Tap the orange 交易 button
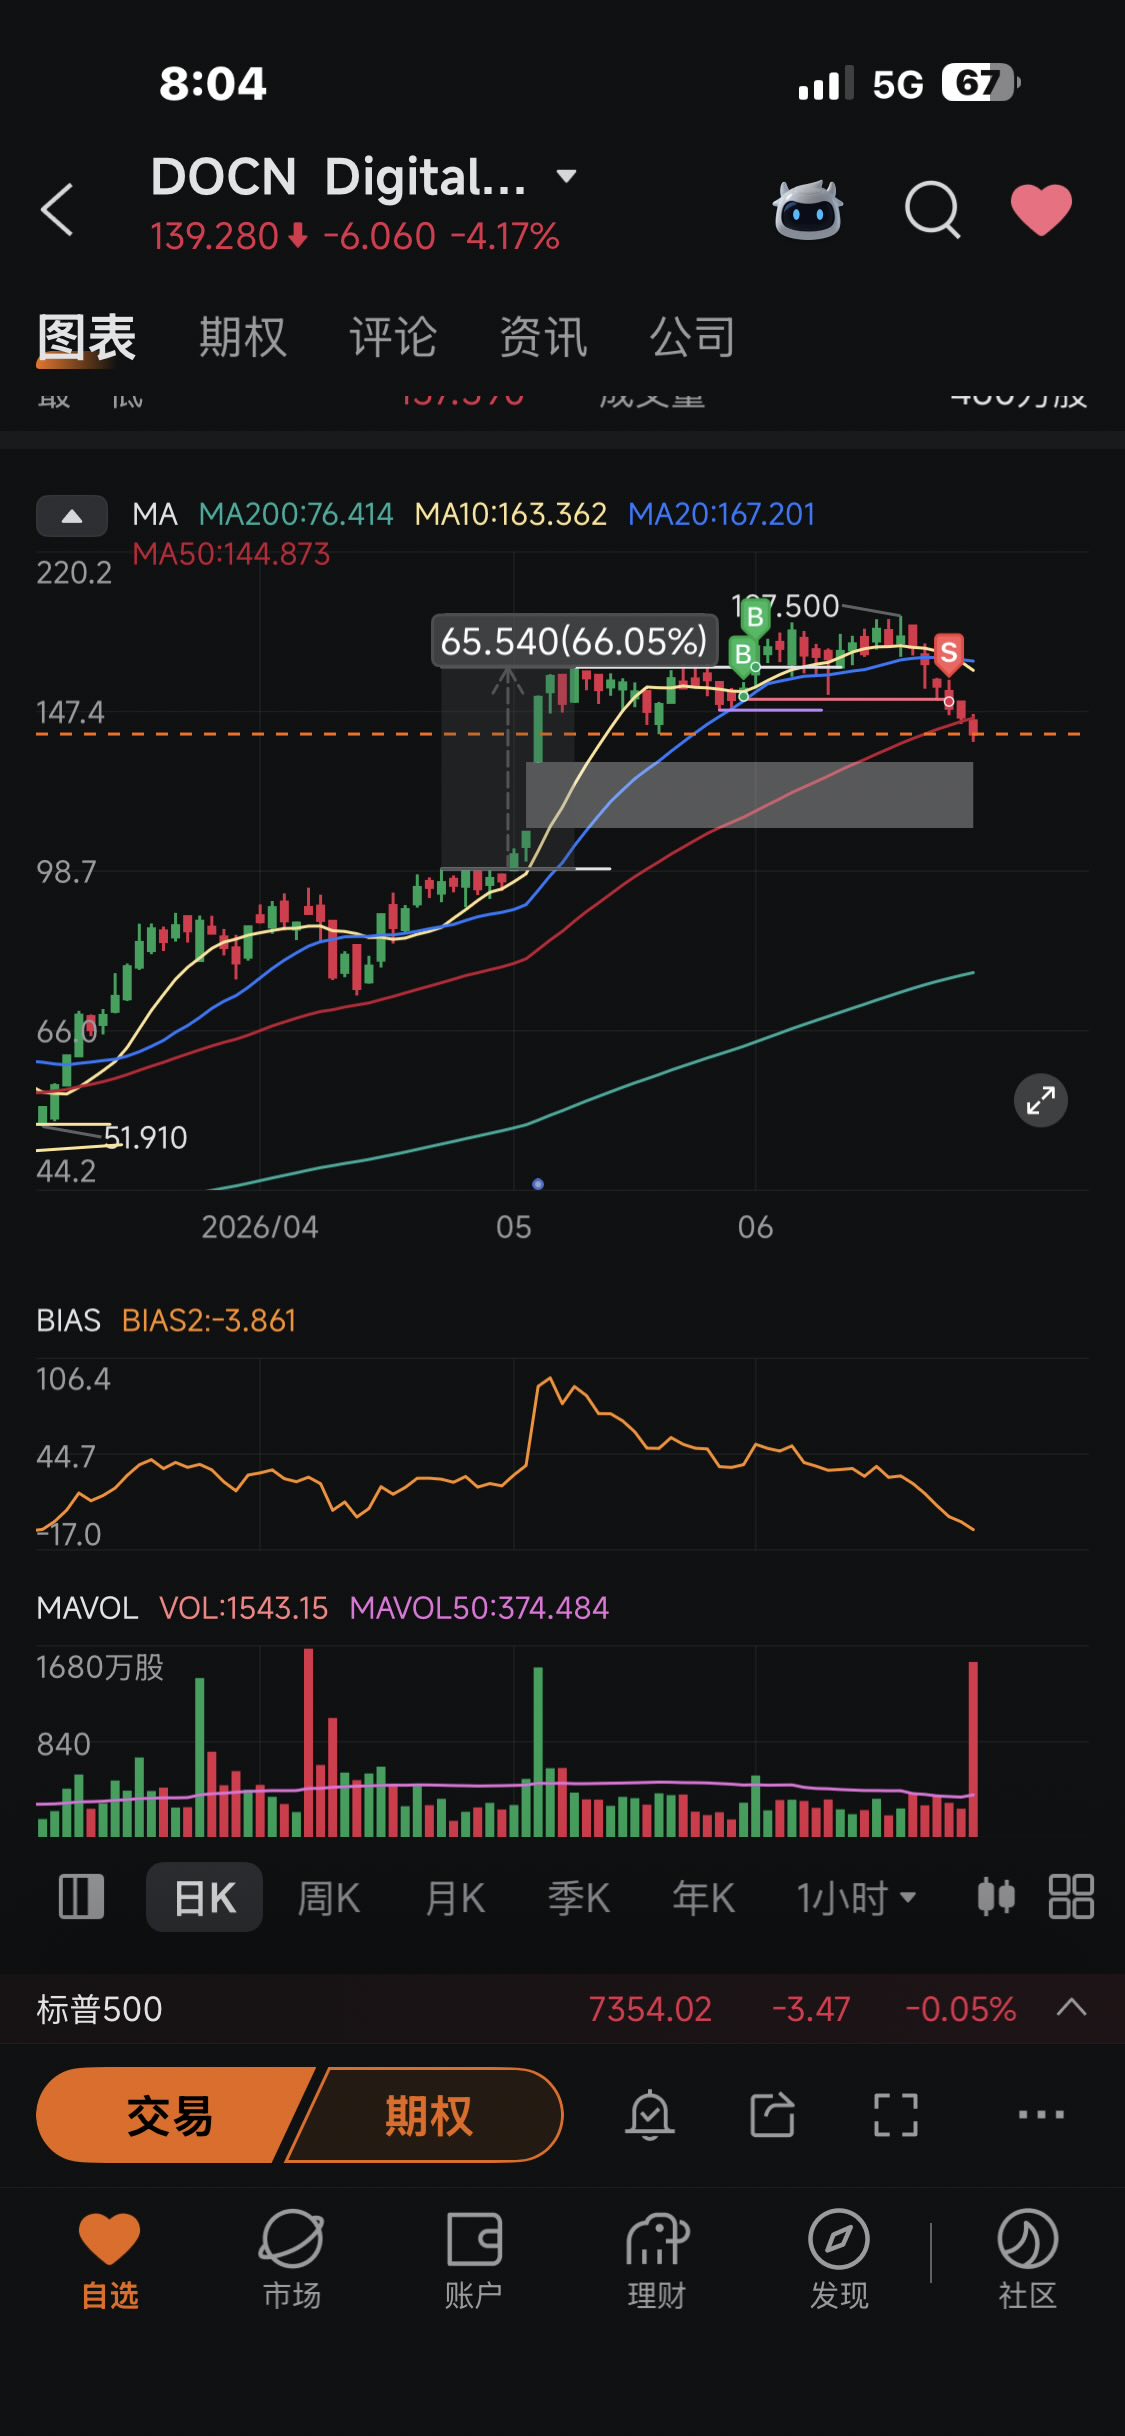The image size is (1125, 2436). (170, 2115)
